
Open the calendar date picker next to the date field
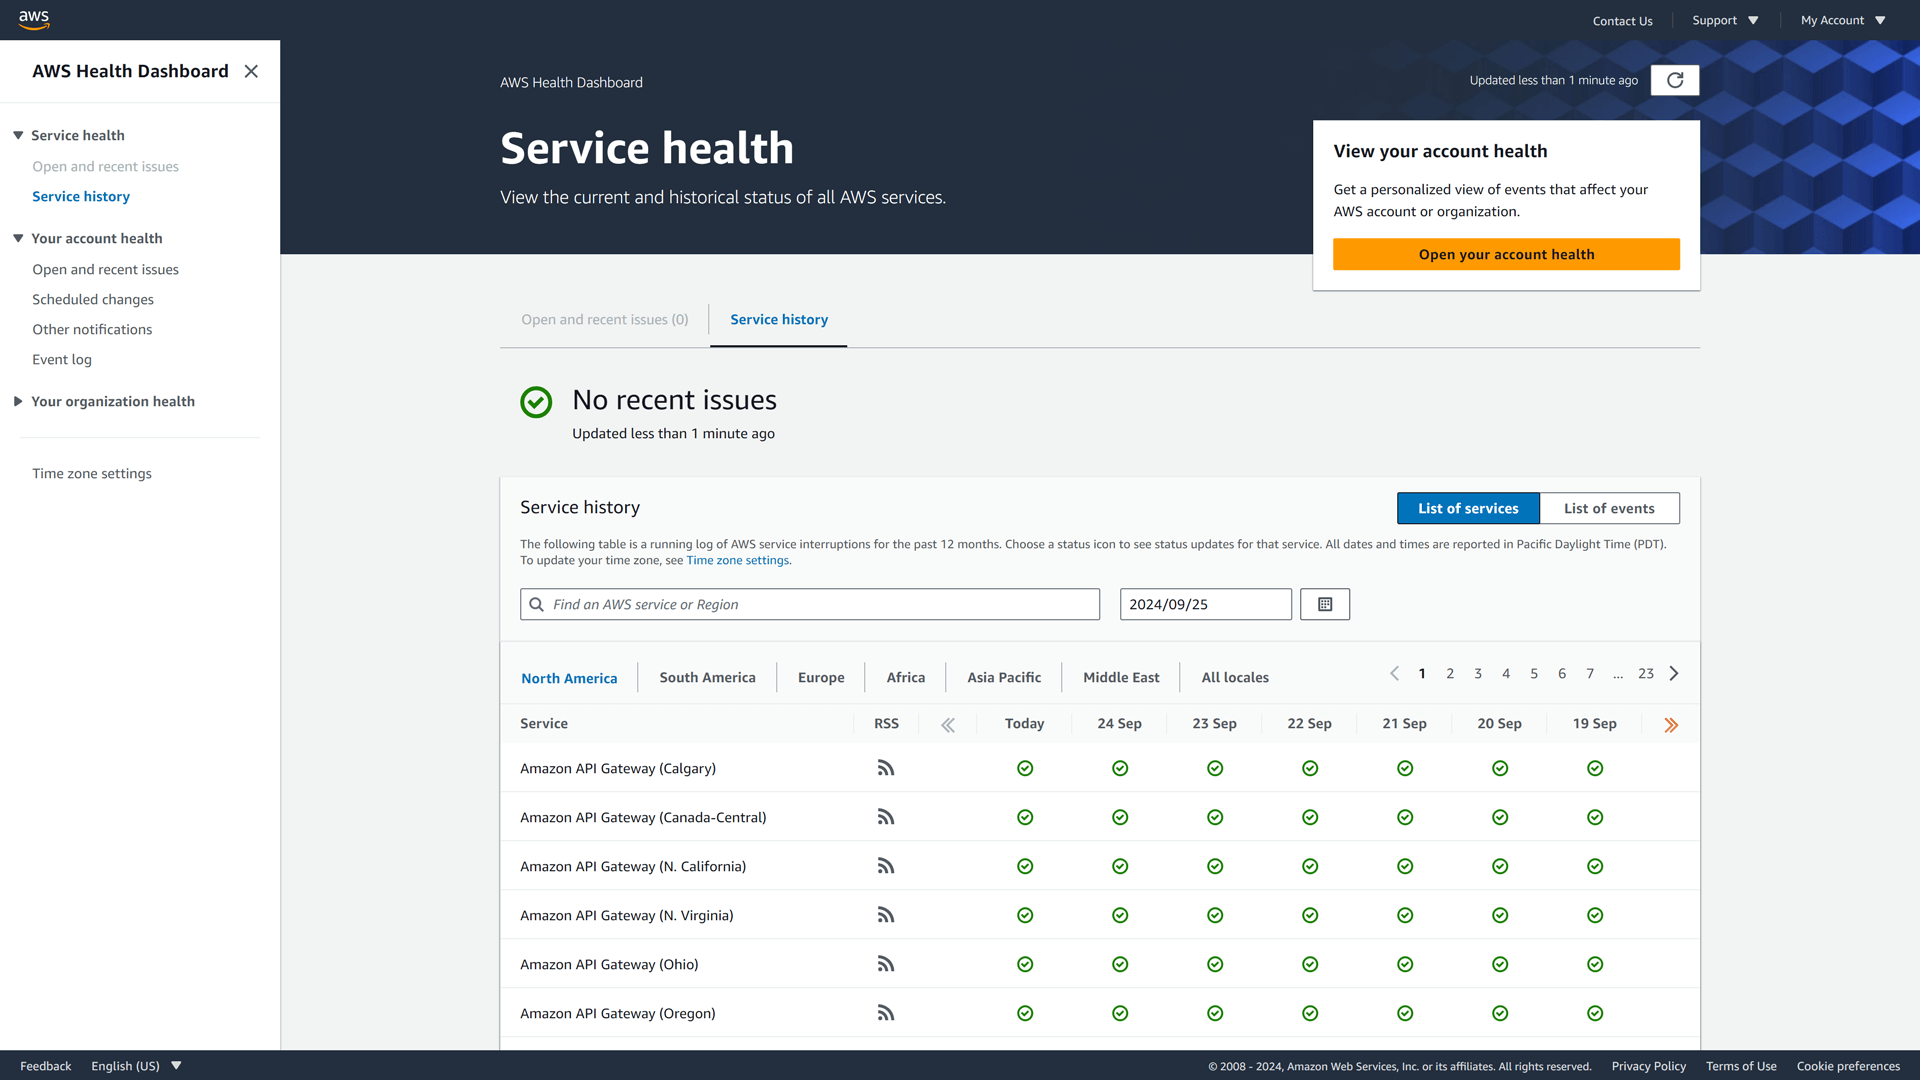point(1324,604)
